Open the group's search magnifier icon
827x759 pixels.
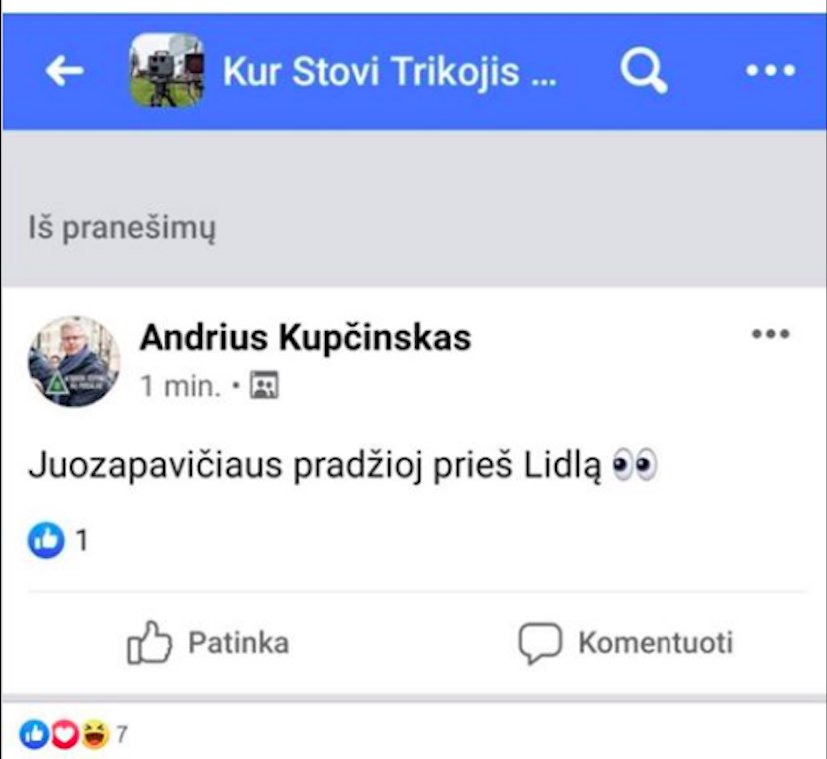point(643,71)
